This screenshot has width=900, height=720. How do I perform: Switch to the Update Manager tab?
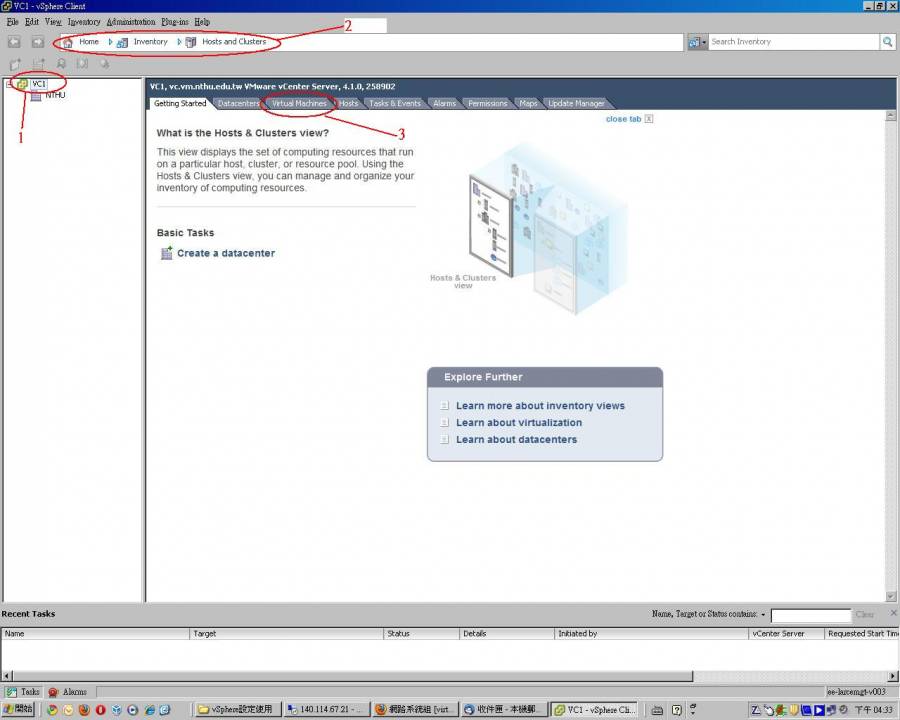pos(576,103)
